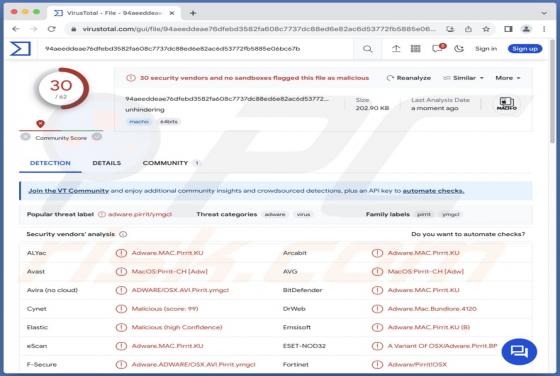Click Do you want to automate checks?
560x376 pixels.
(x=468, y=234)
